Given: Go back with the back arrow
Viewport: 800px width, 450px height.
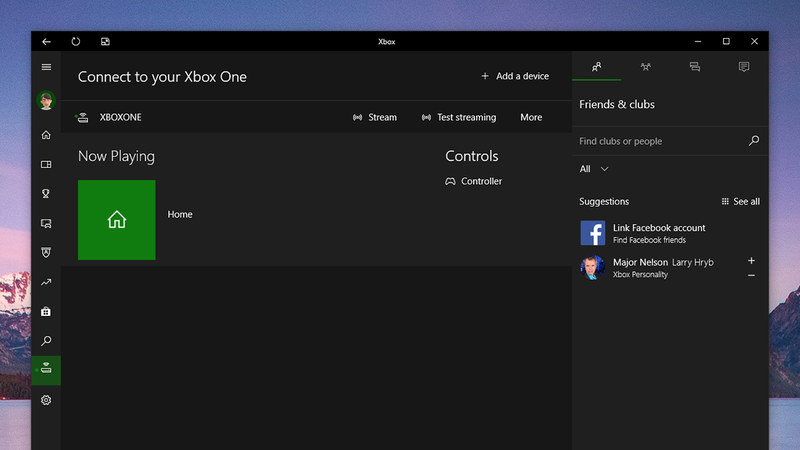Looking at the screenshot, I should (x=46, y=42).
